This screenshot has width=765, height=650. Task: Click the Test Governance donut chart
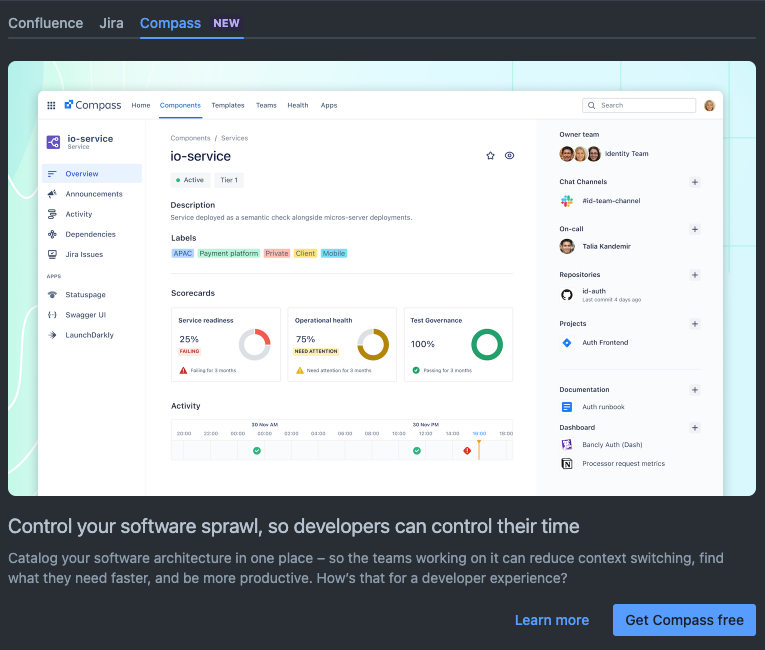point(487,345)
